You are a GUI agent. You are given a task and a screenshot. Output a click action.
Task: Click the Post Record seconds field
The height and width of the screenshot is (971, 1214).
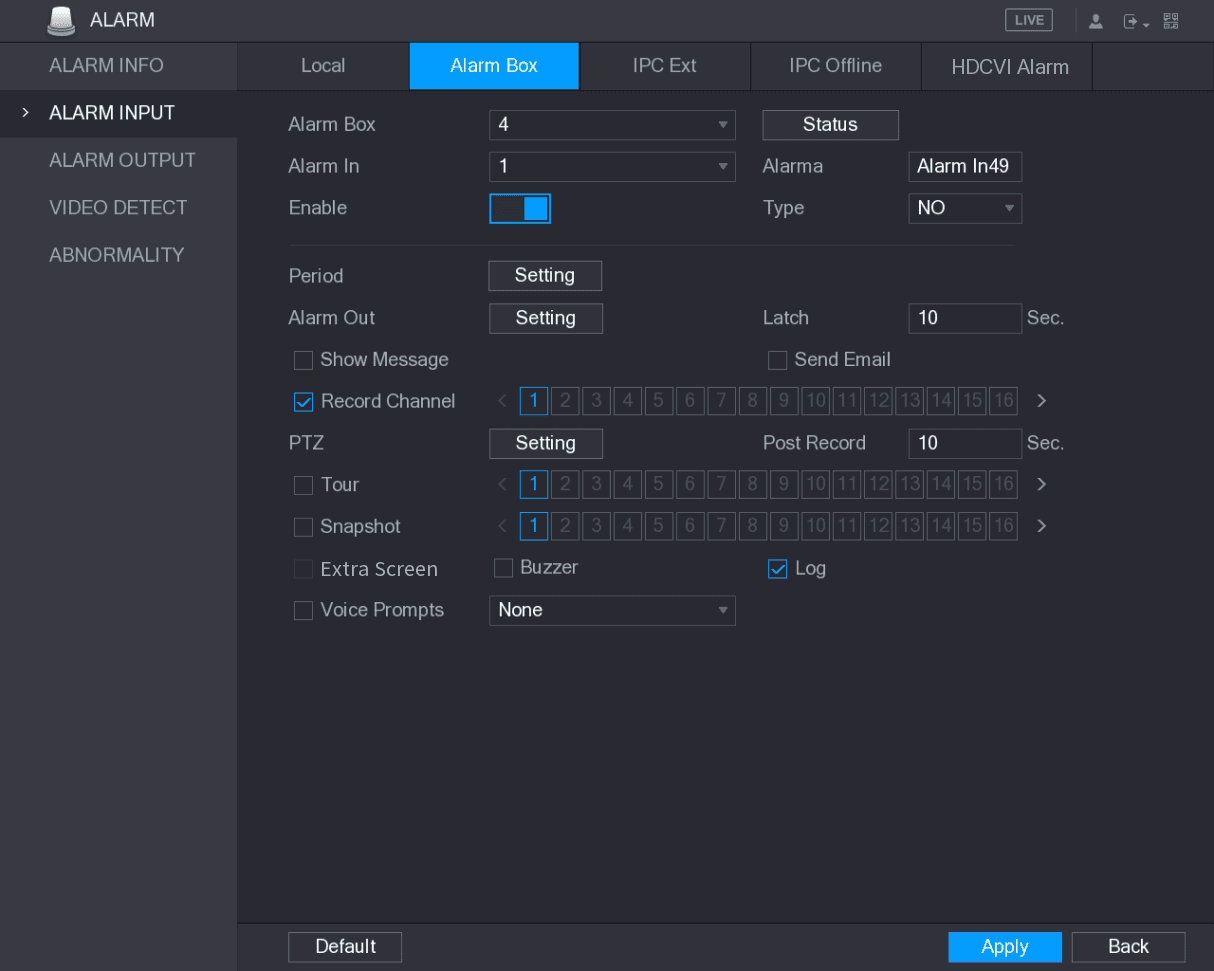[x=965, y=443]
